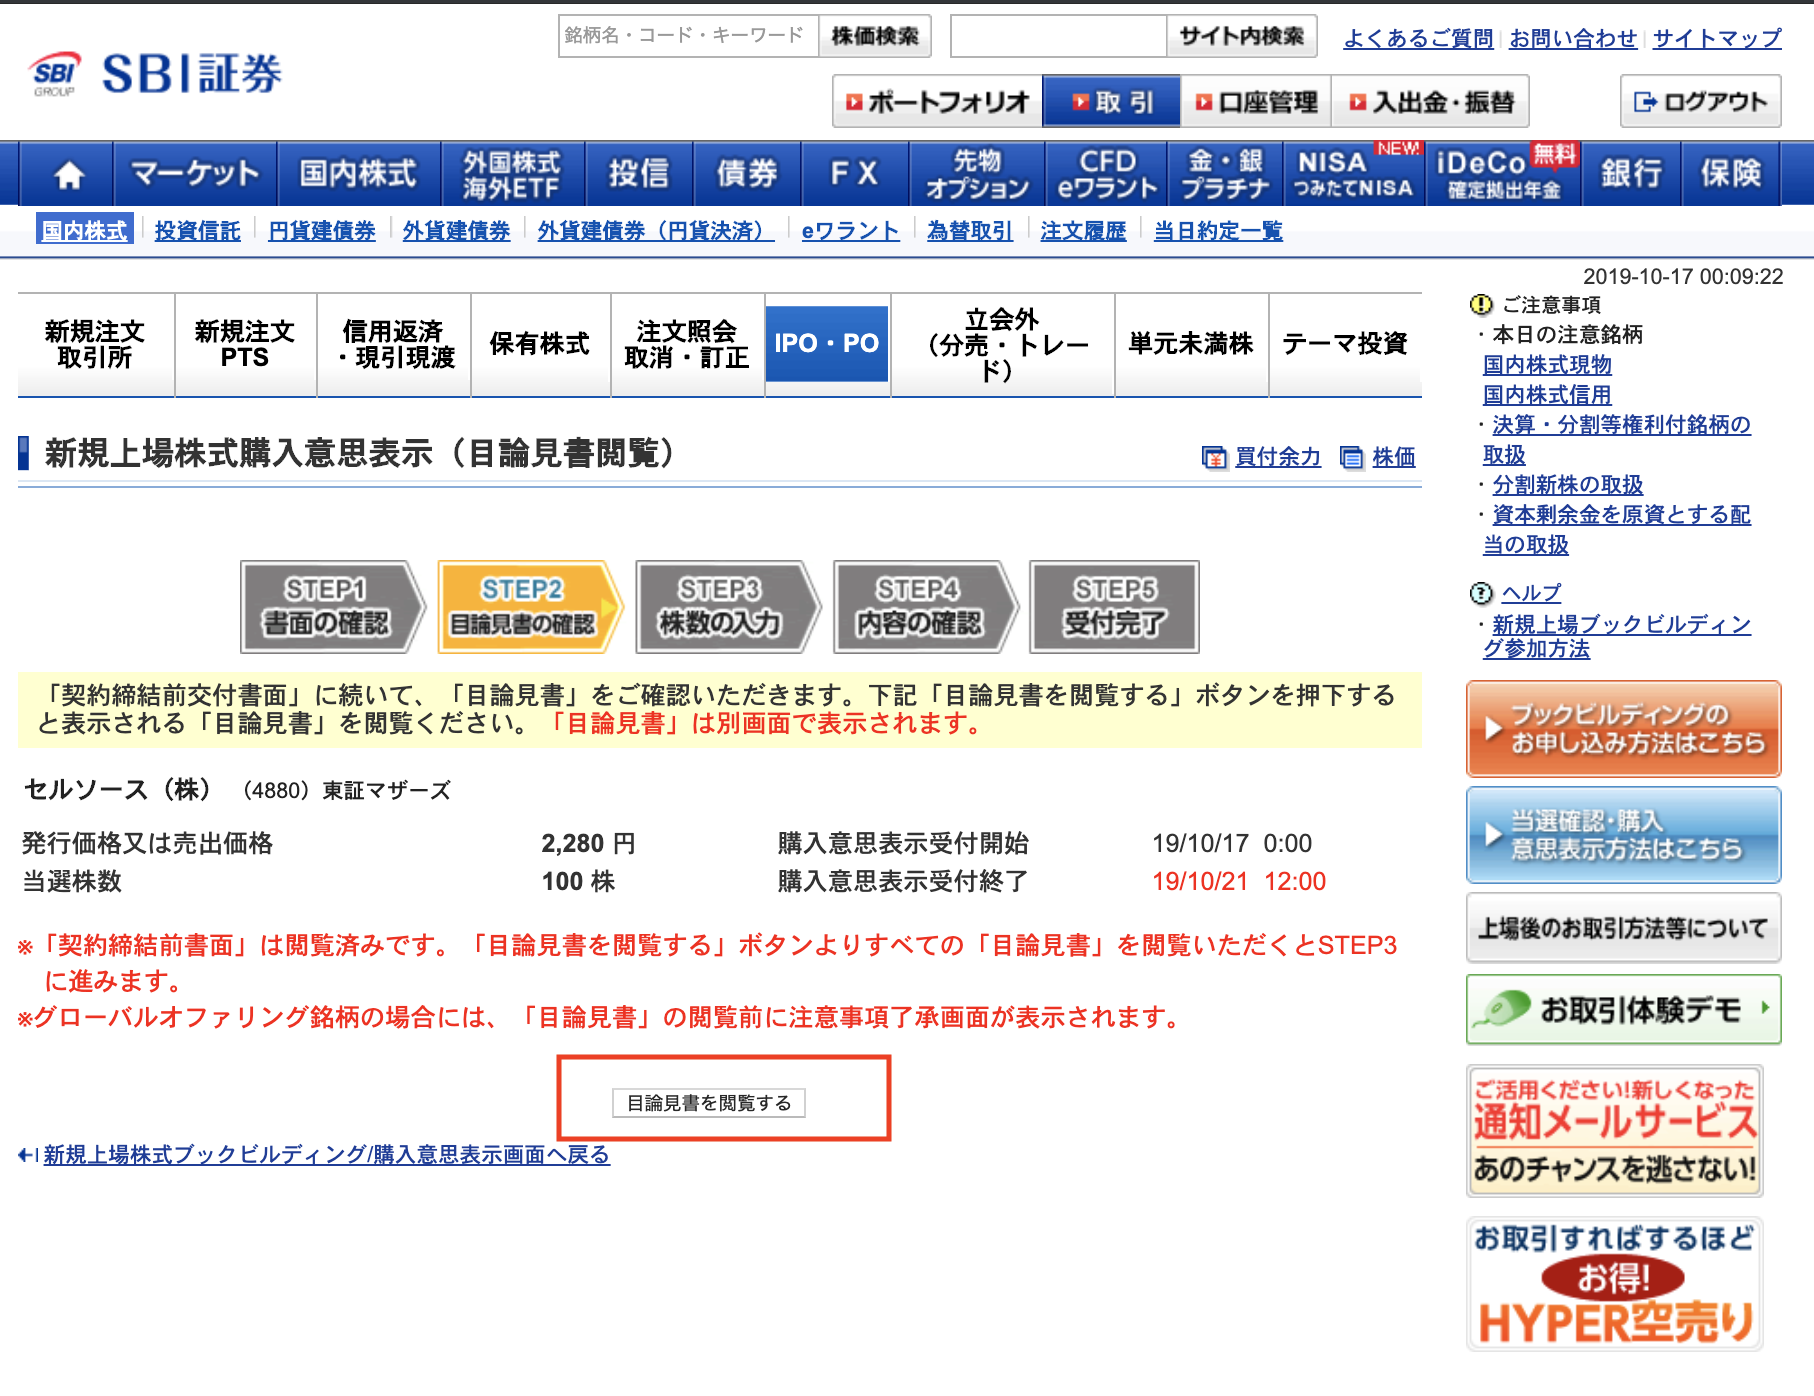The height and width of the screenshot is (1396, 1814).
Task: Click the ブックビルディングのお申し込み方法 orange banner
Action: [x=1624, y=729]
